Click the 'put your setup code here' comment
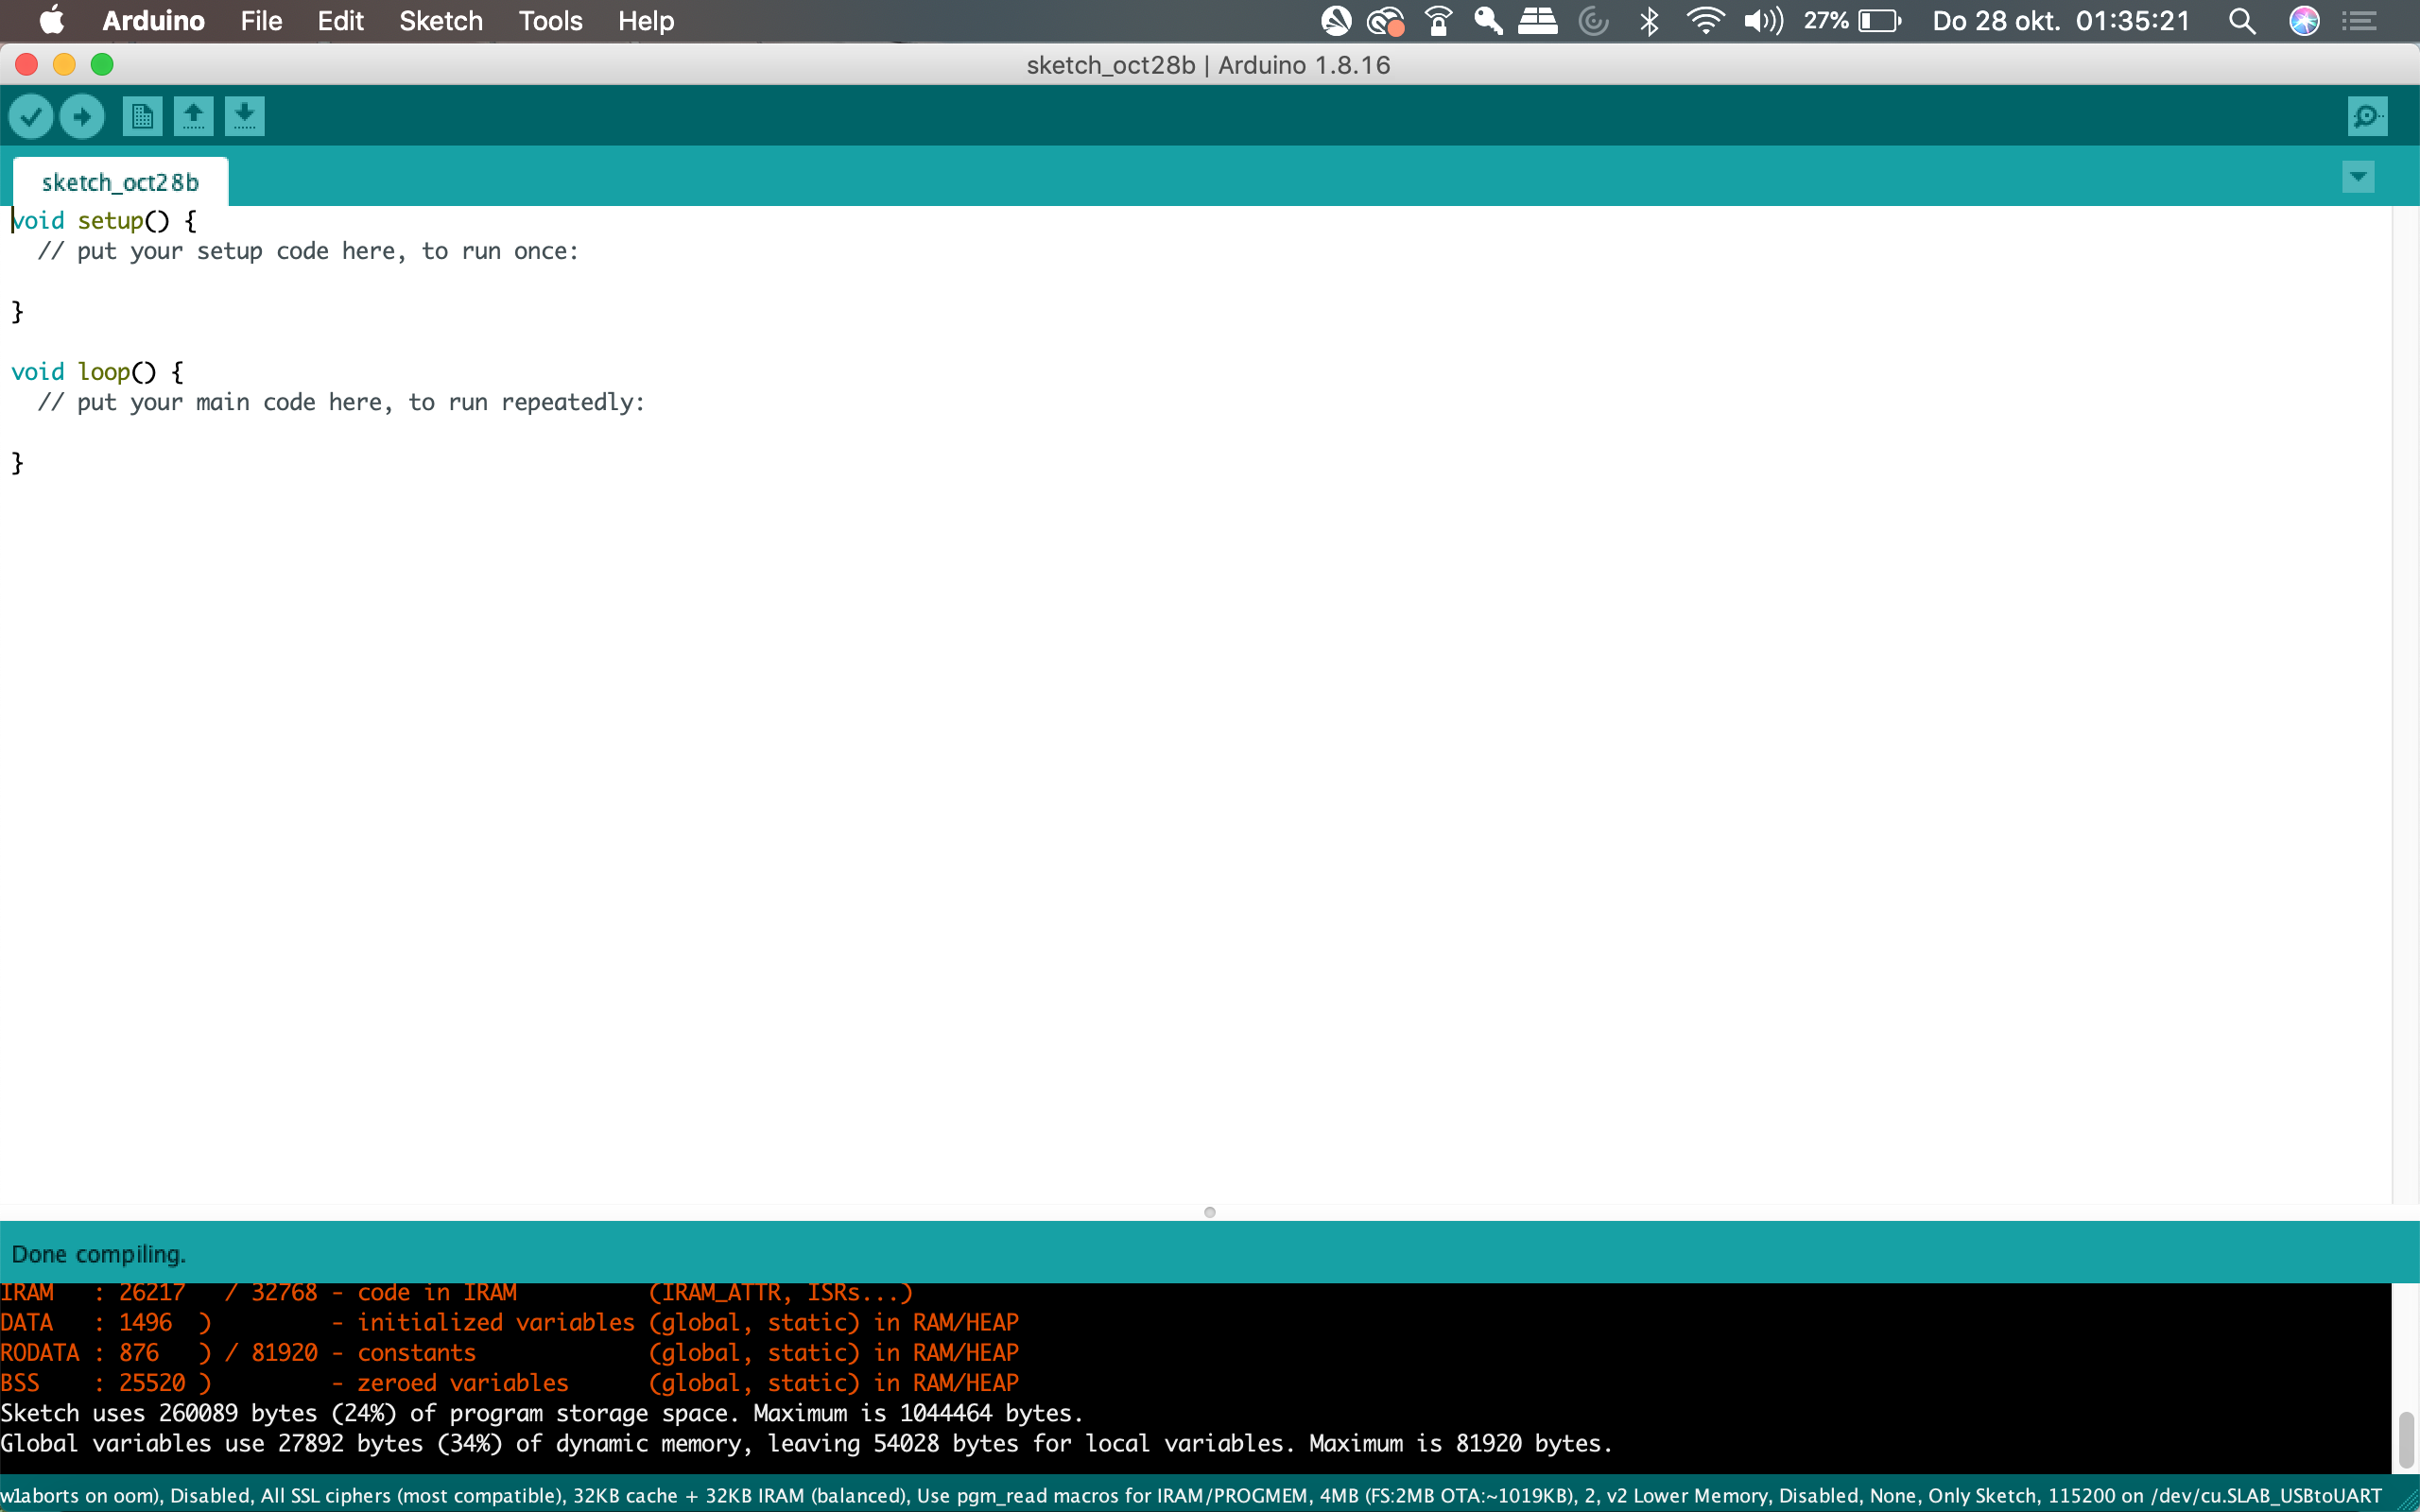The width and height of the screenshot is (2420, 1512). click(308, 251)
